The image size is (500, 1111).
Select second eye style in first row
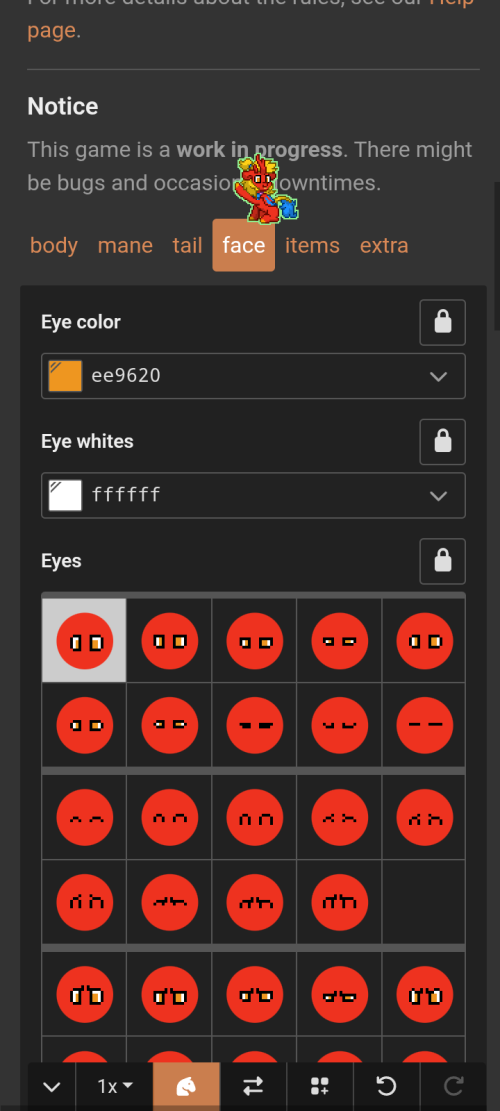pyautogui.click(x=169, y=641)
